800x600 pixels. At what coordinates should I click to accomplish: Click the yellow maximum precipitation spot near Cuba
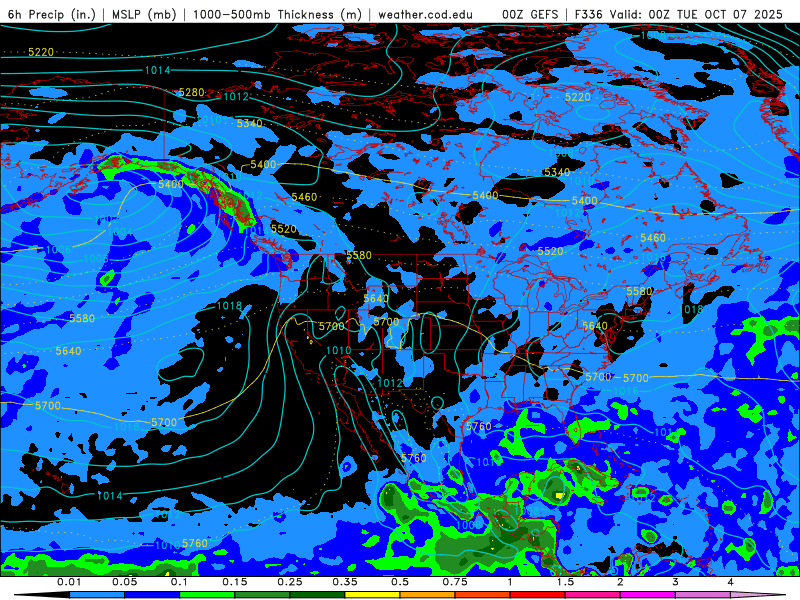click(560, 495)
